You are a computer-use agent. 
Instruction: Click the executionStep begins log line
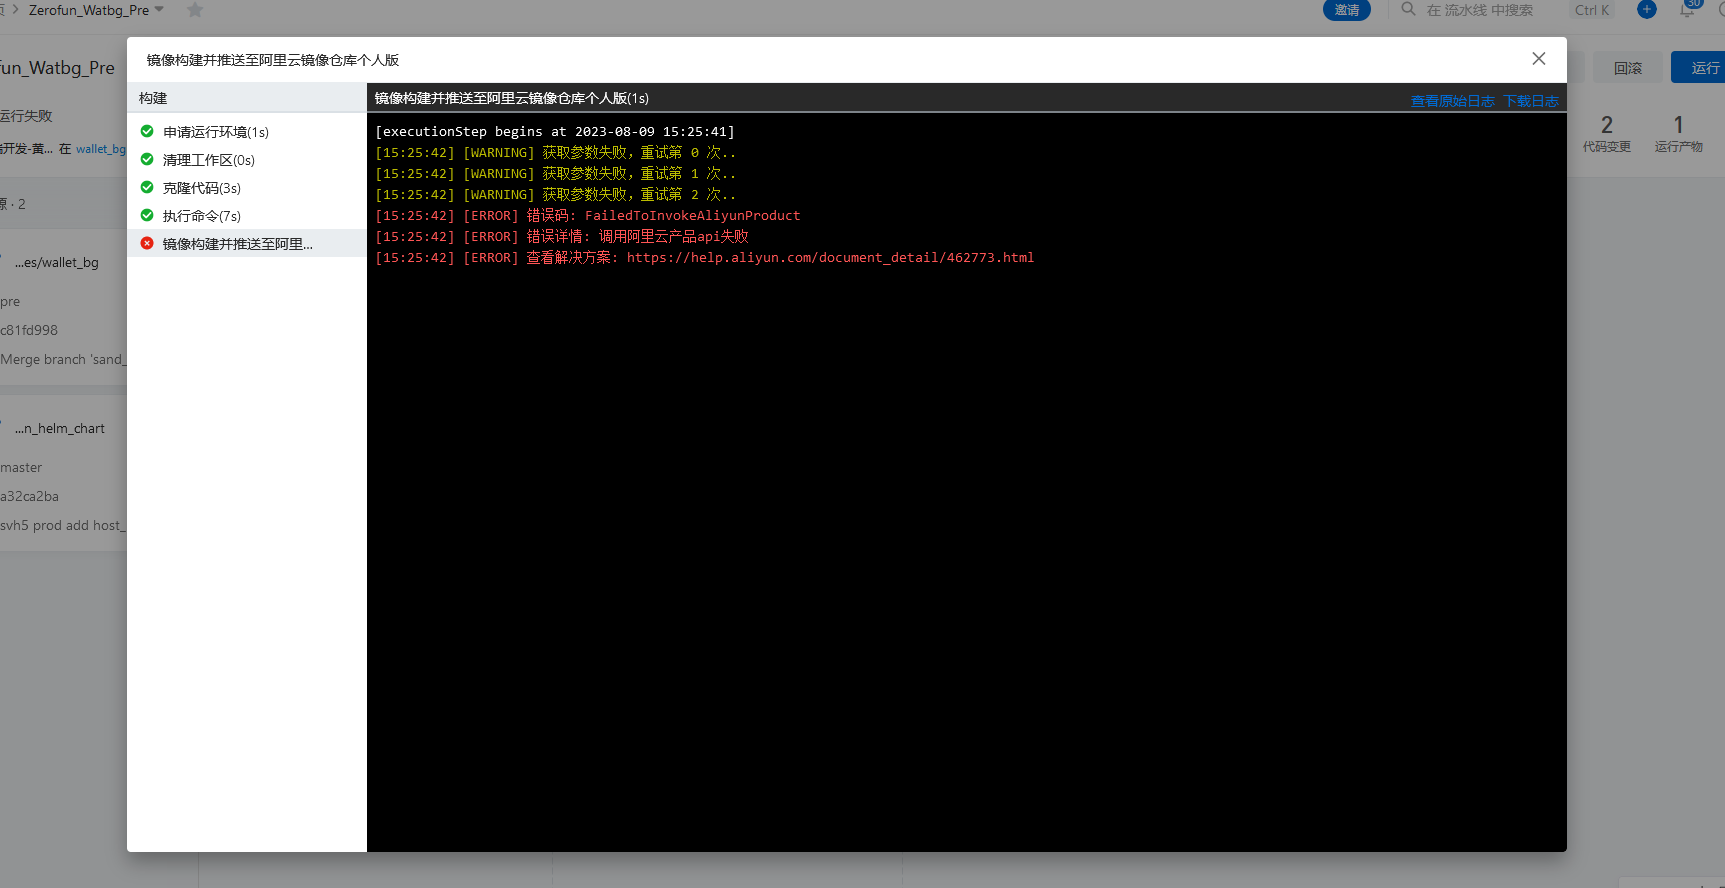[555, 132]
